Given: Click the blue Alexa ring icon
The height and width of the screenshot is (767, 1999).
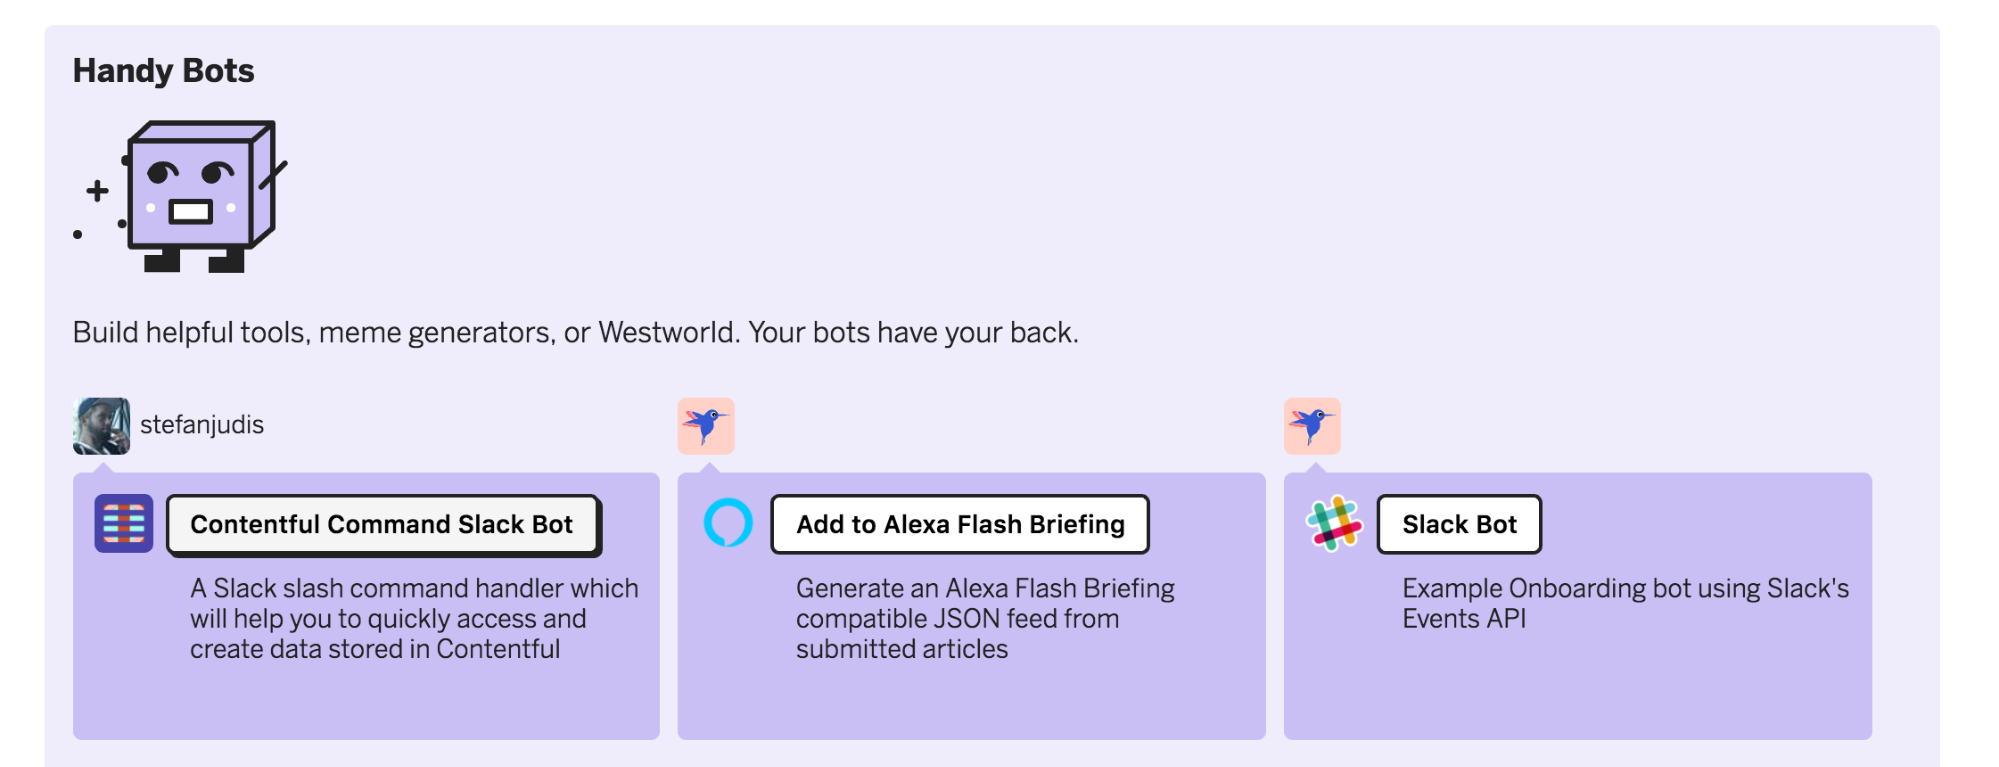Looking at the screenshot, I should [x=728, y=522].
